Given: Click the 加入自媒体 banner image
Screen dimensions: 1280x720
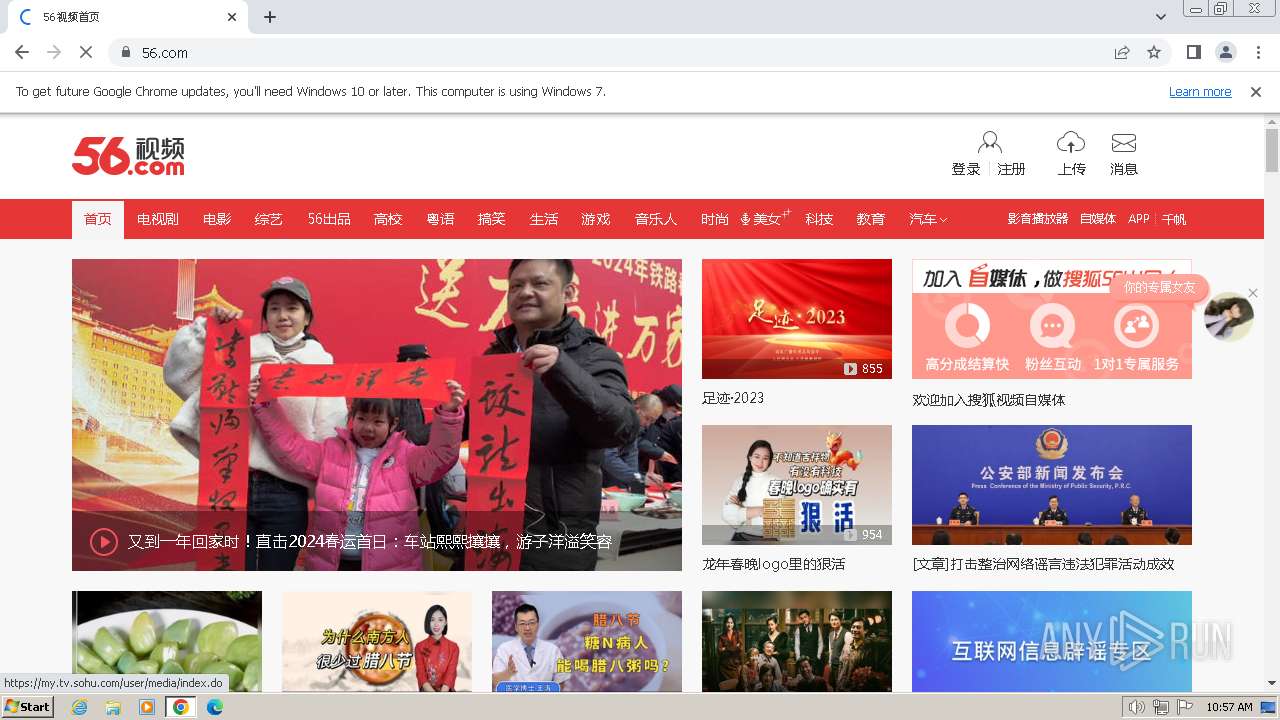Looking at the screenshot, I should click(1052, 319).
